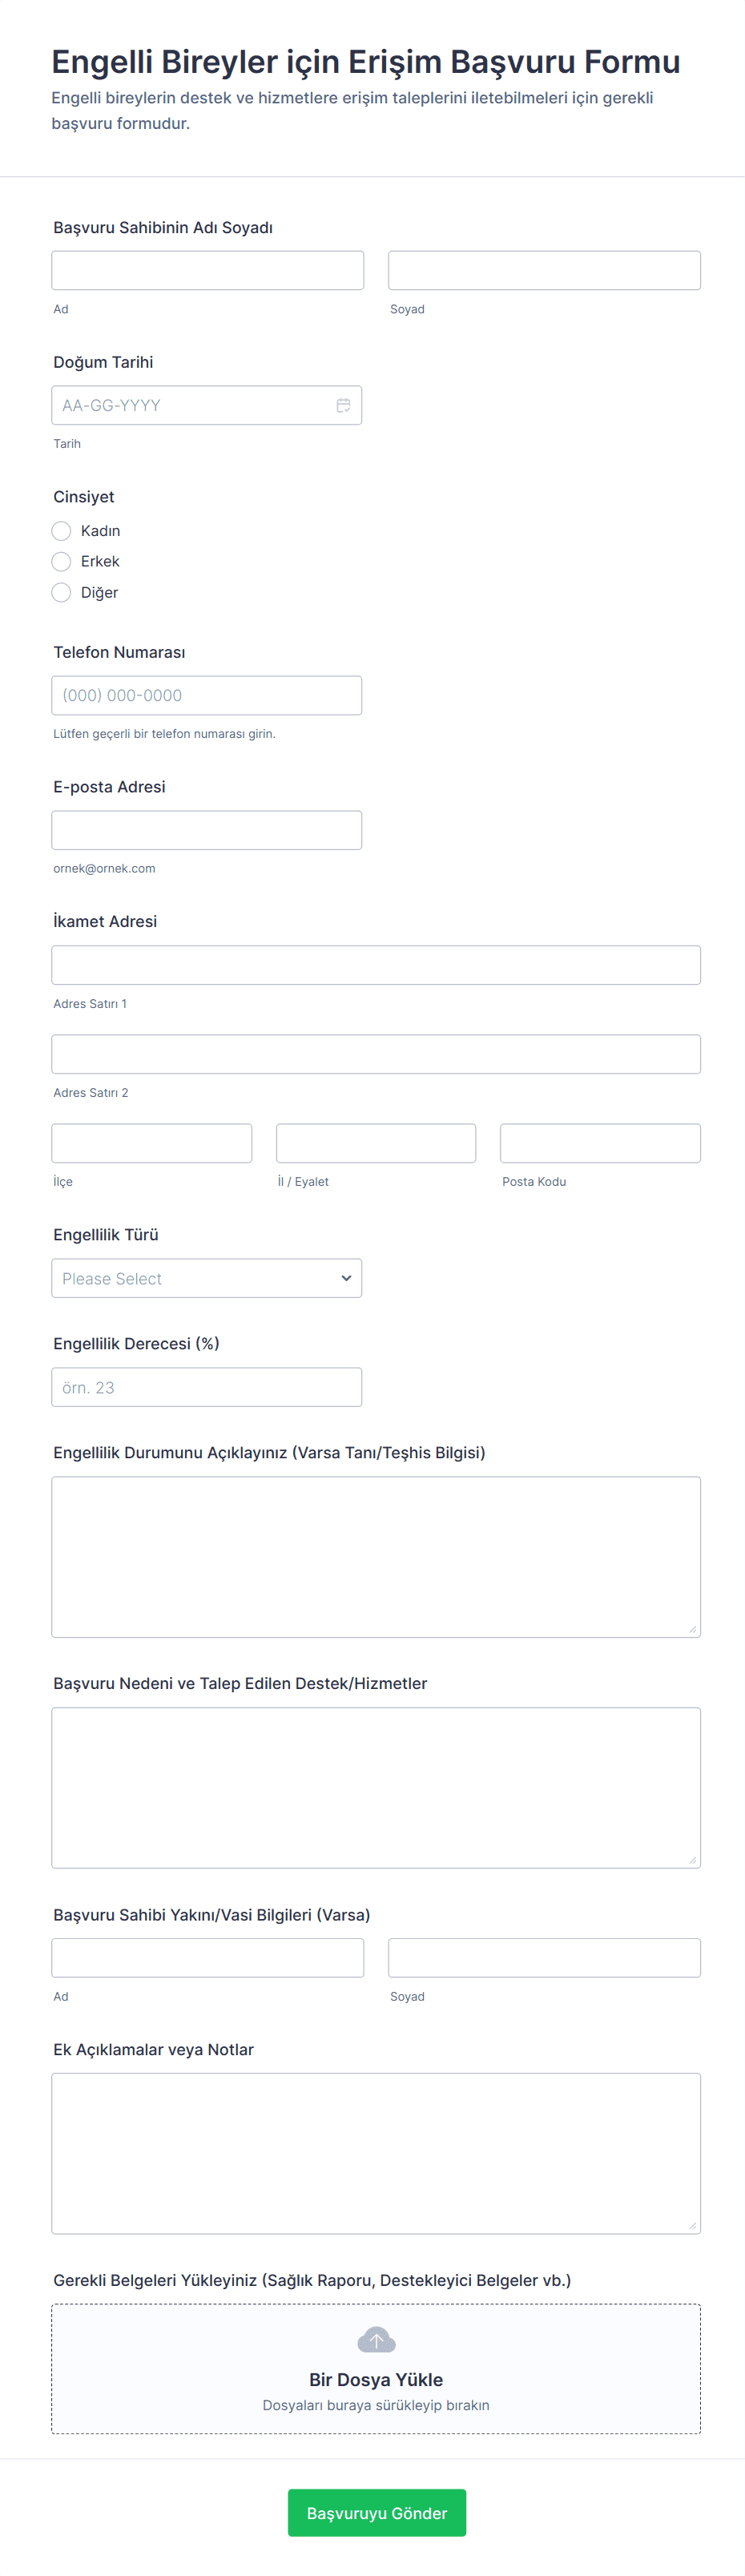The image size is (745, 2576).
Task: Focus the E-posta Adresi input
Action: click(206, 830)
